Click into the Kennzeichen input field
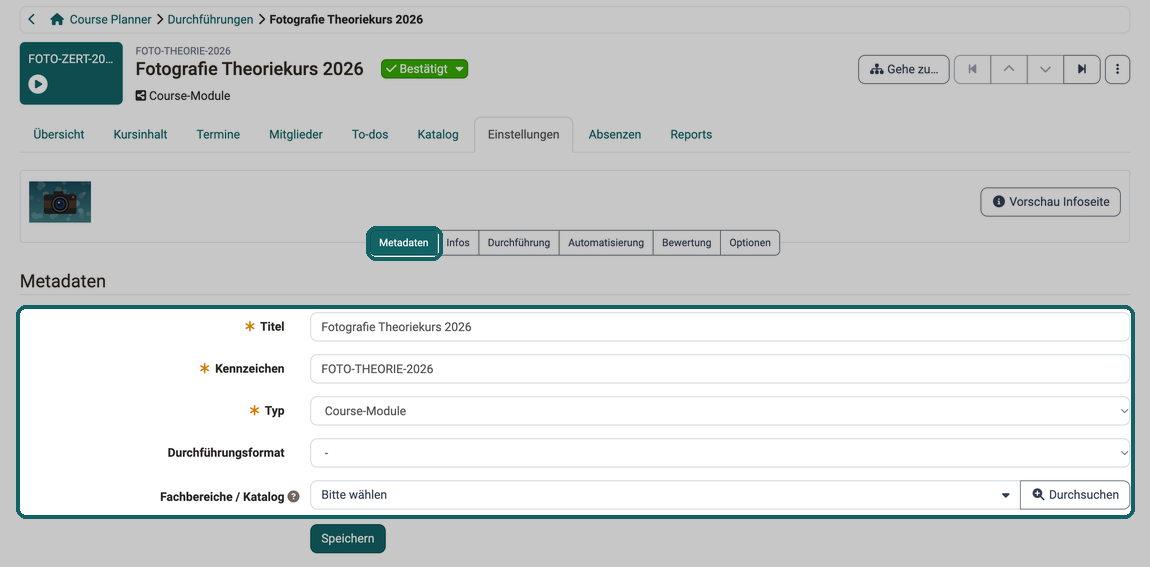The image size is (1150, 567). (719, 369)
